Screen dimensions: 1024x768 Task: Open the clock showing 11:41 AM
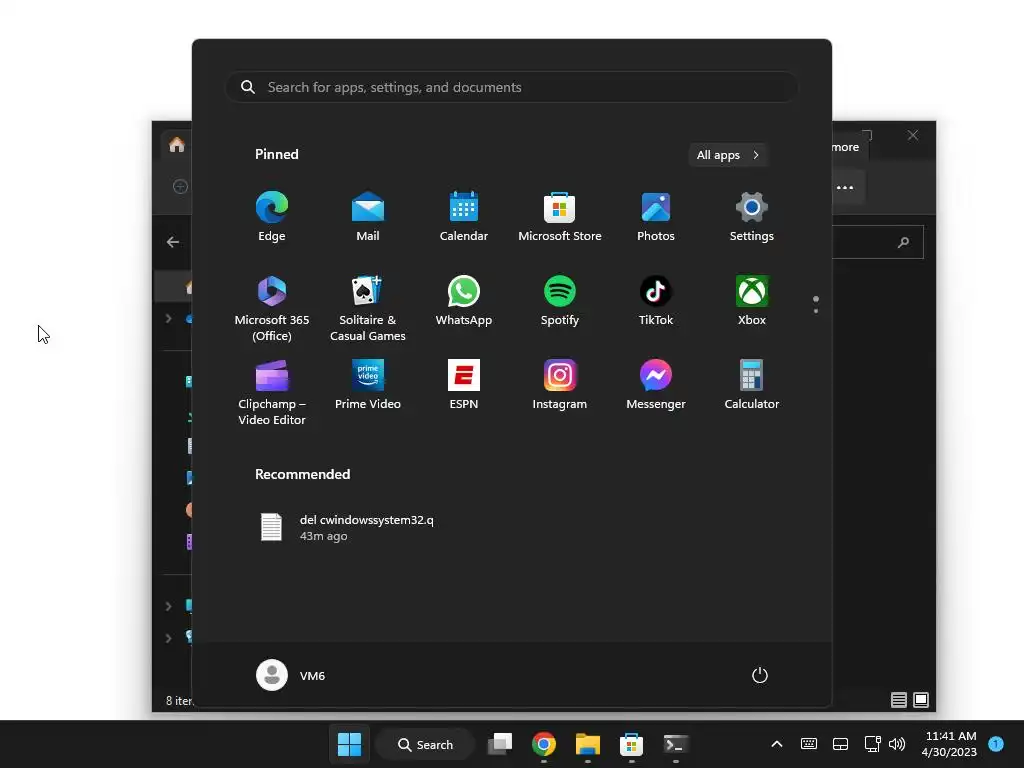click(x=949, y=744)
